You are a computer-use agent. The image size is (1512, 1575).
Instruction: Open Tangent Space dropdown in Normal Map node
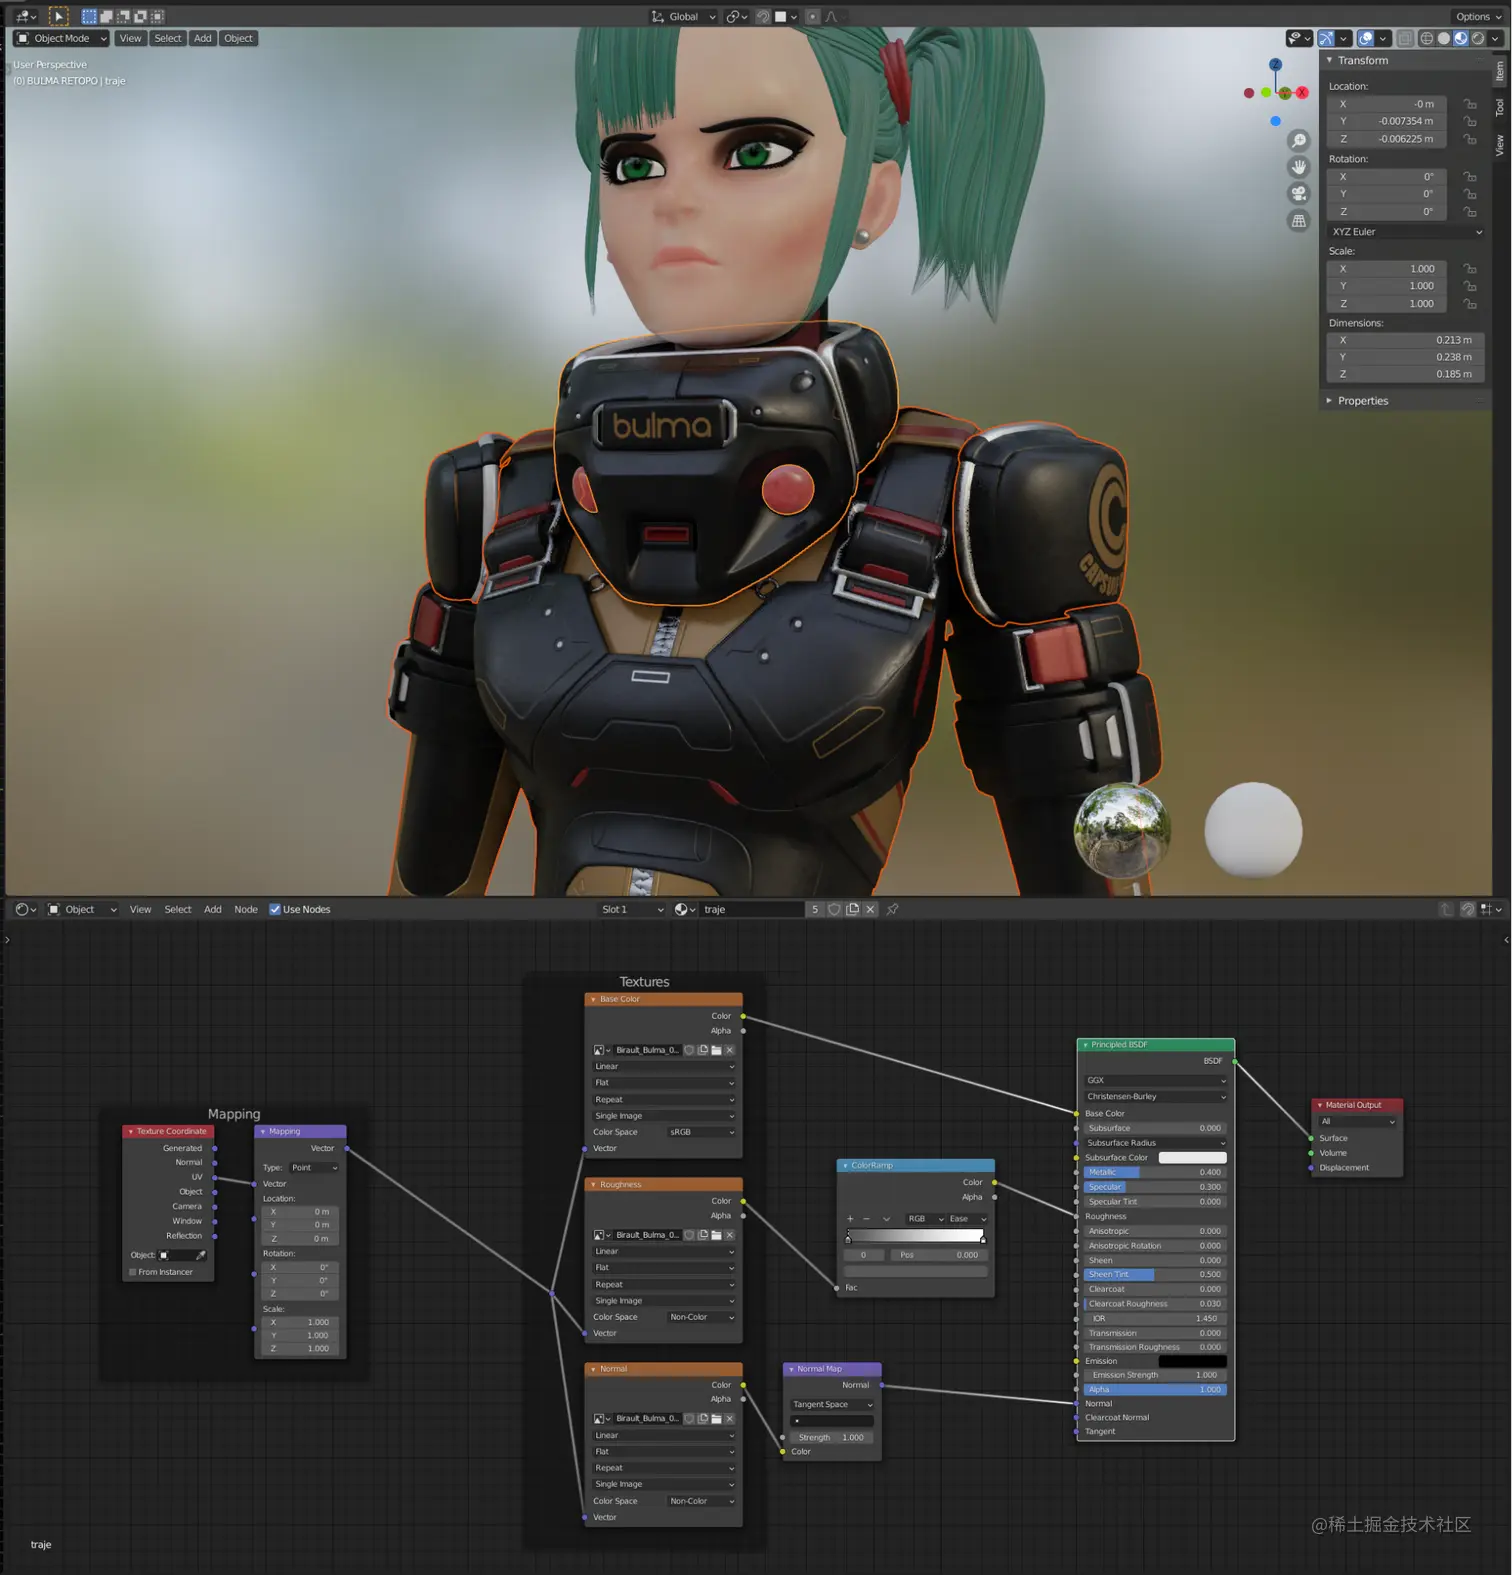832,1405
